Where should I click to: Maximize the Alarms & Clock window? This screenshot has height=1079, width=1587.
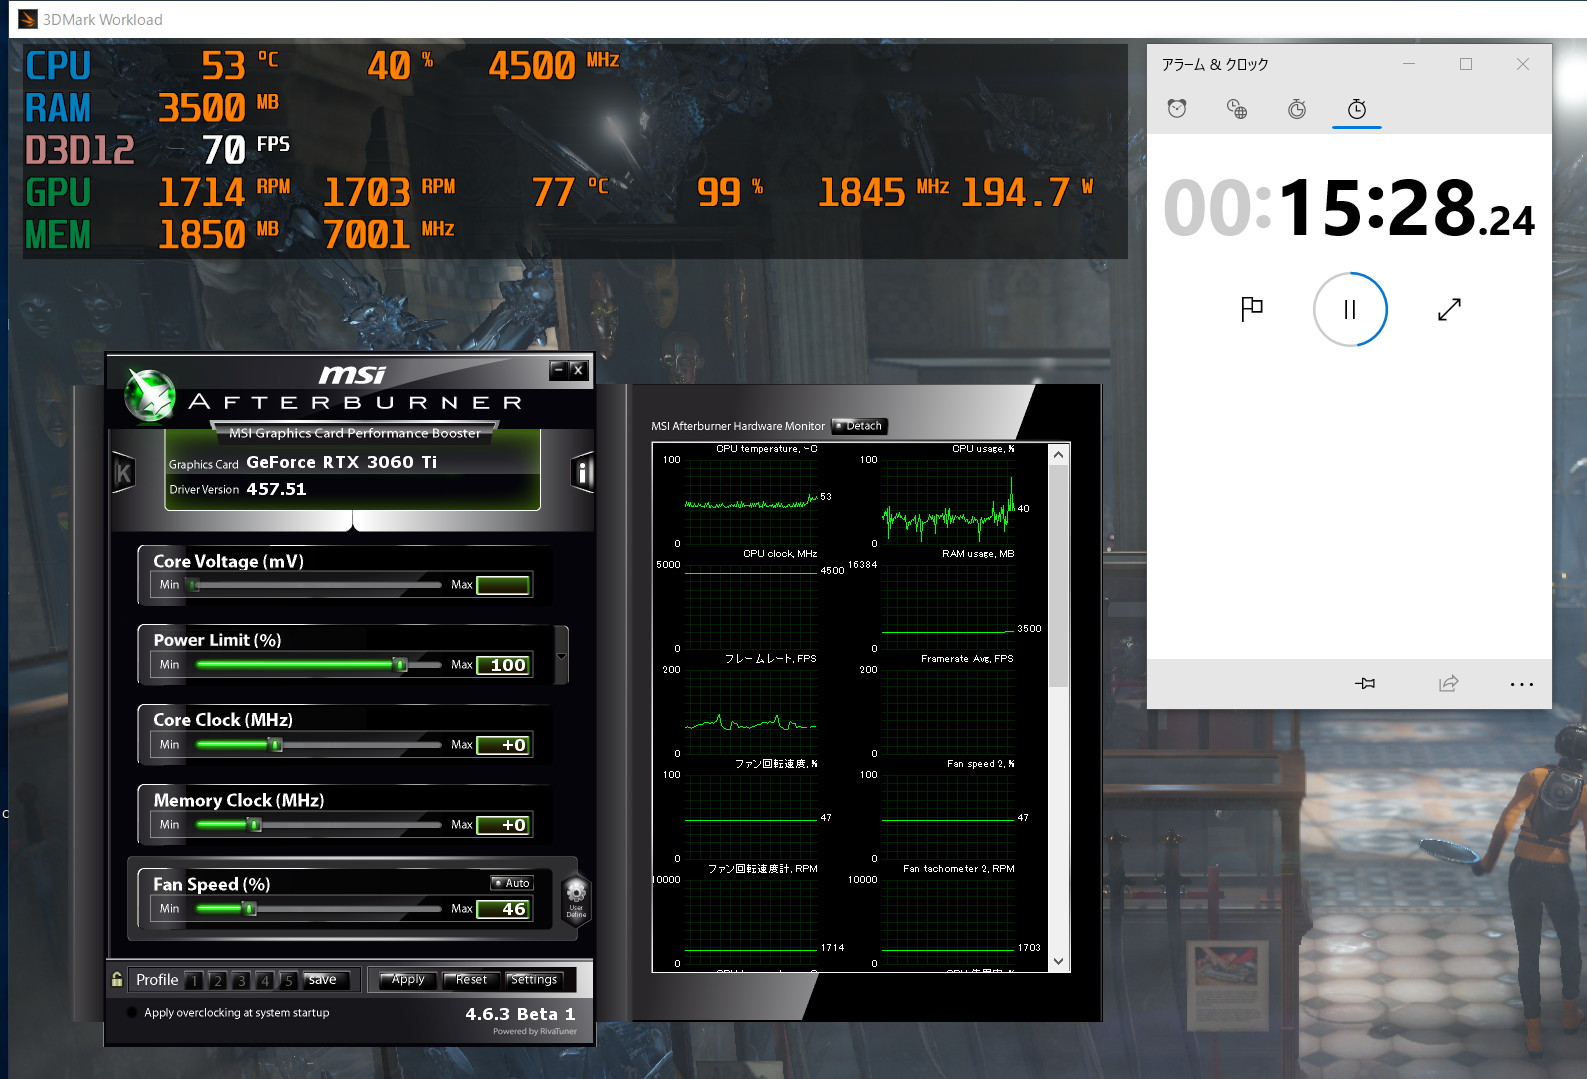(1466, 64)
